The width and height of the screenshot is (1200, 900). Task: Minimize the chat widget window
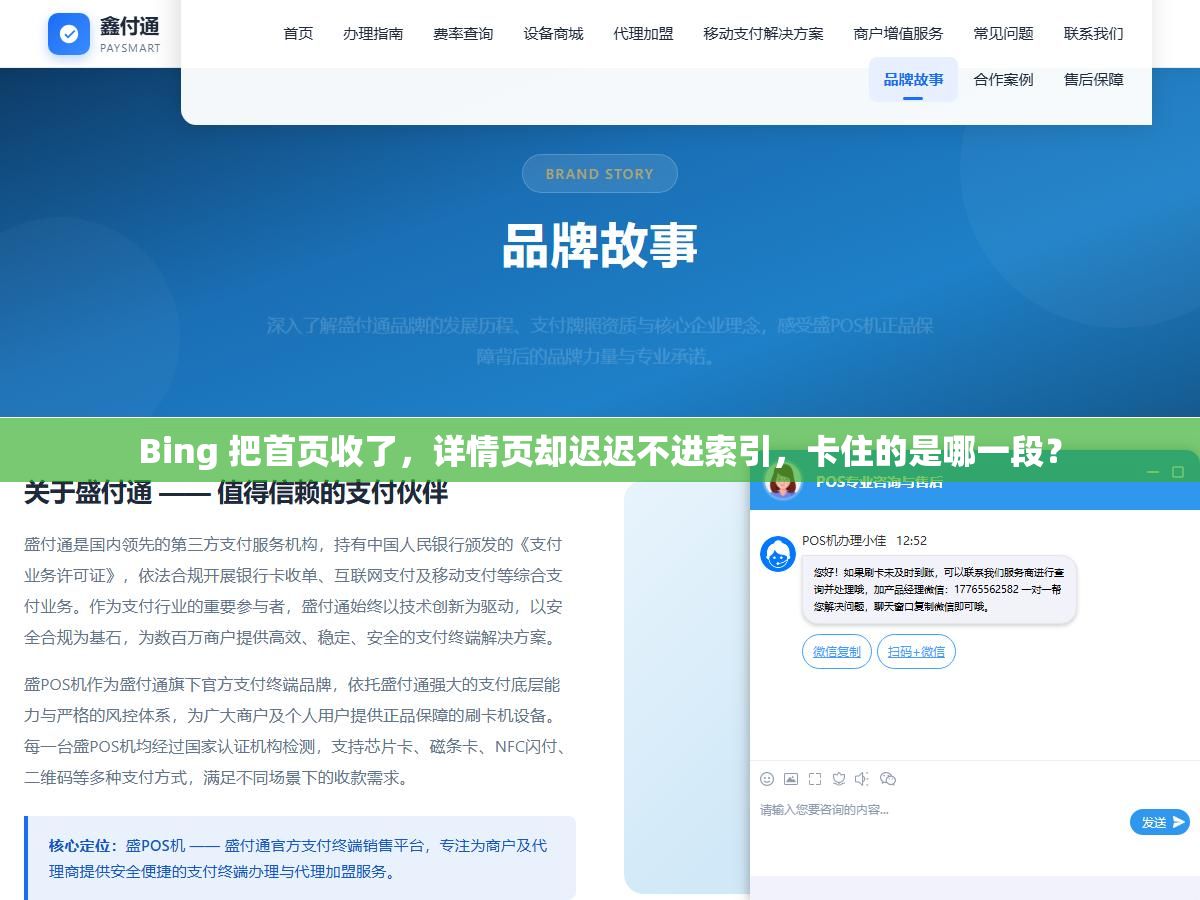(1152, 472)
